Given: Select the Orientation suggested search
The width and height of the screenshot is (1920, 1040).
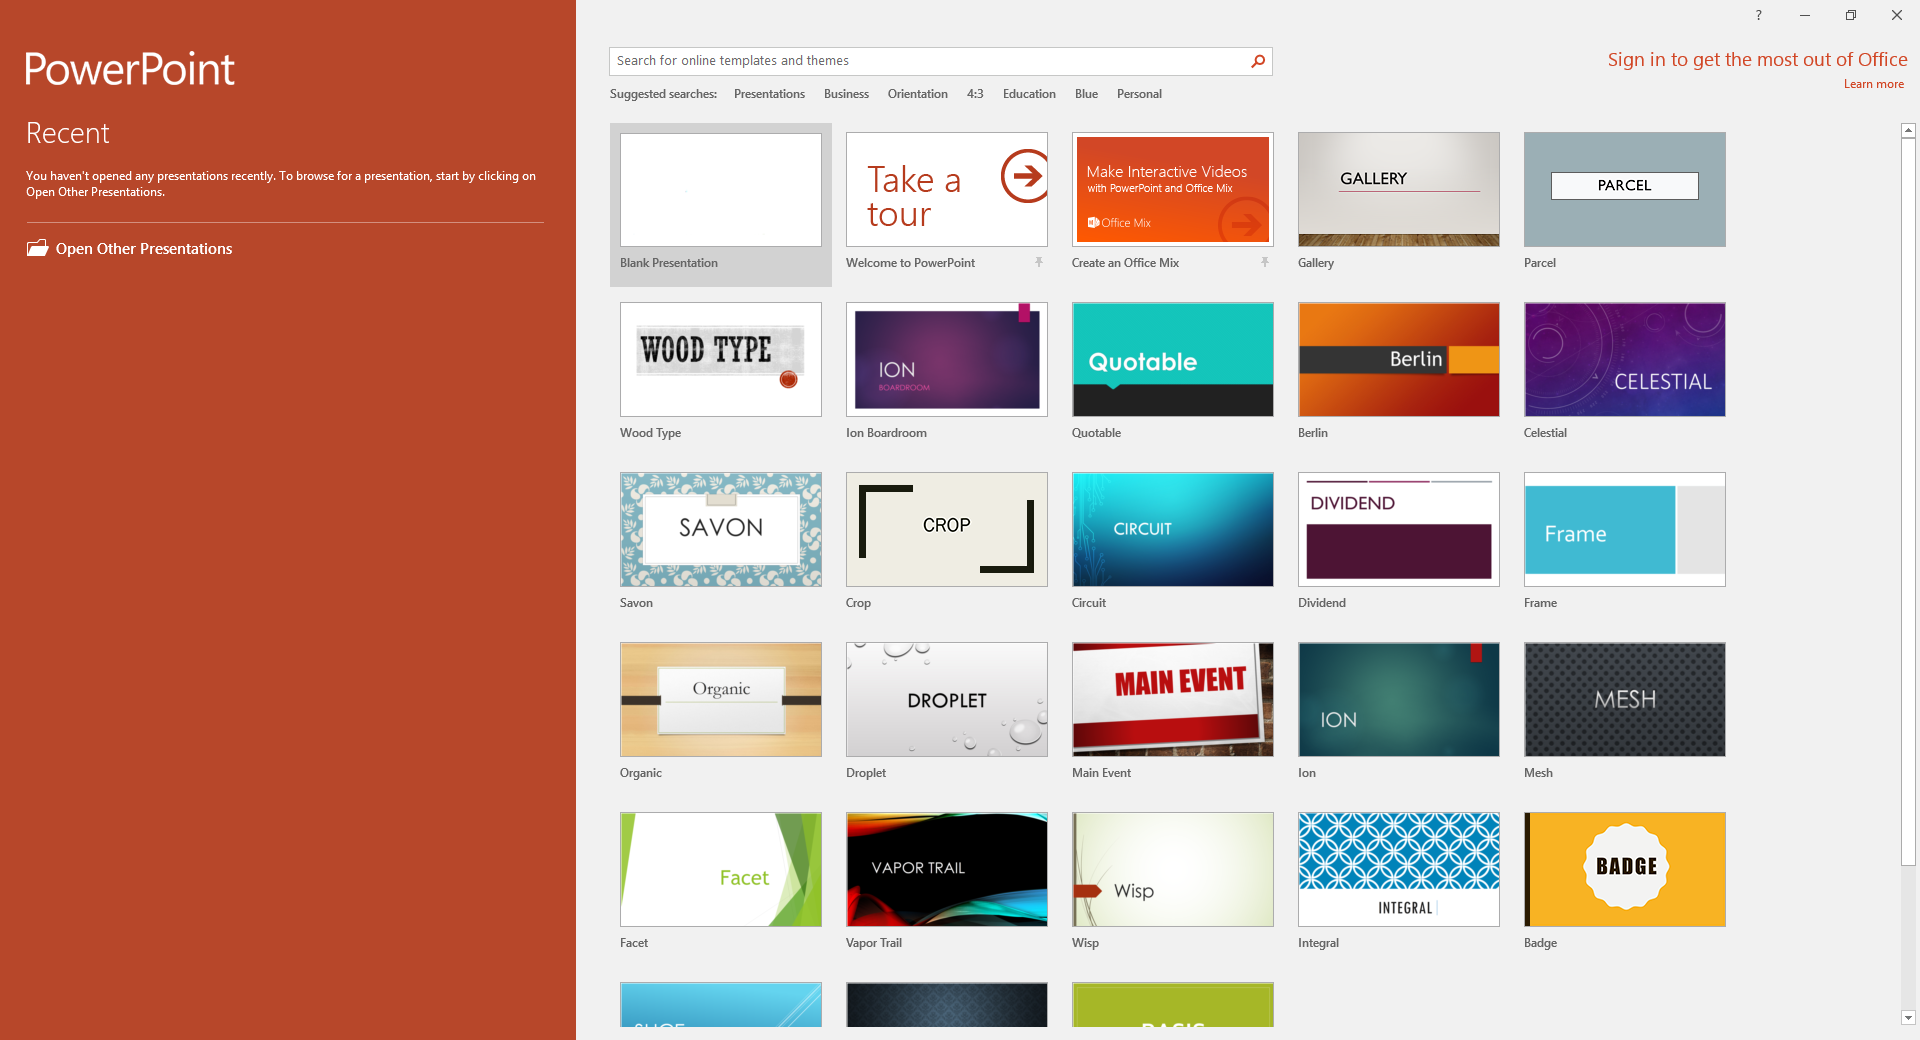Looking at the screenshot, I should 917,94.
